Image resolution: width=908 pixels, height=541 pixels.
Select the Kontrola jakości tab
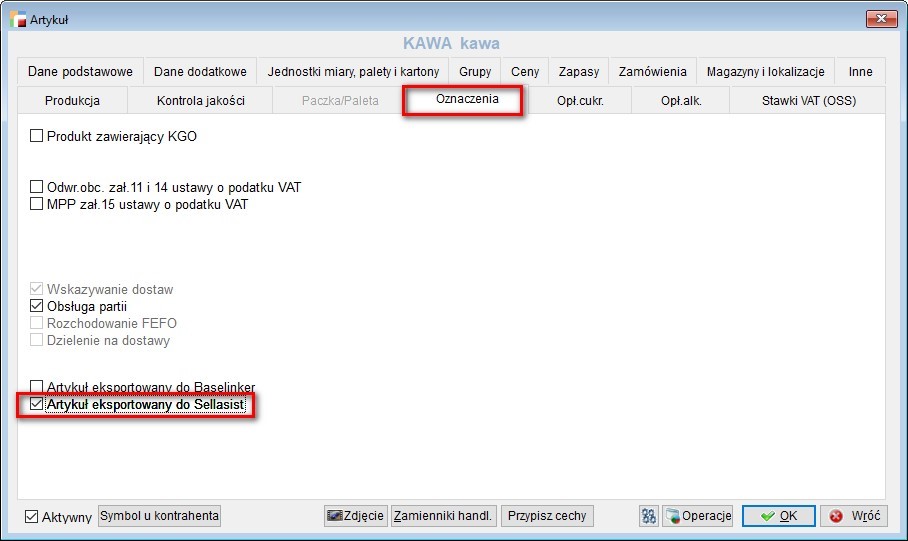click(200, 100)
